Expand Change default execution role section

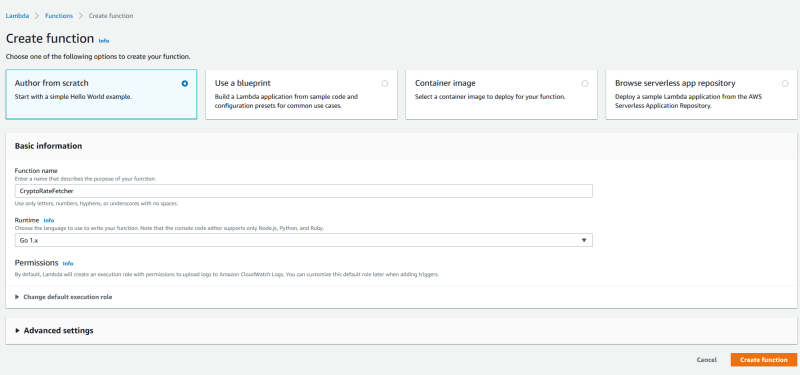pyautogui.click(x=64, y=297)
